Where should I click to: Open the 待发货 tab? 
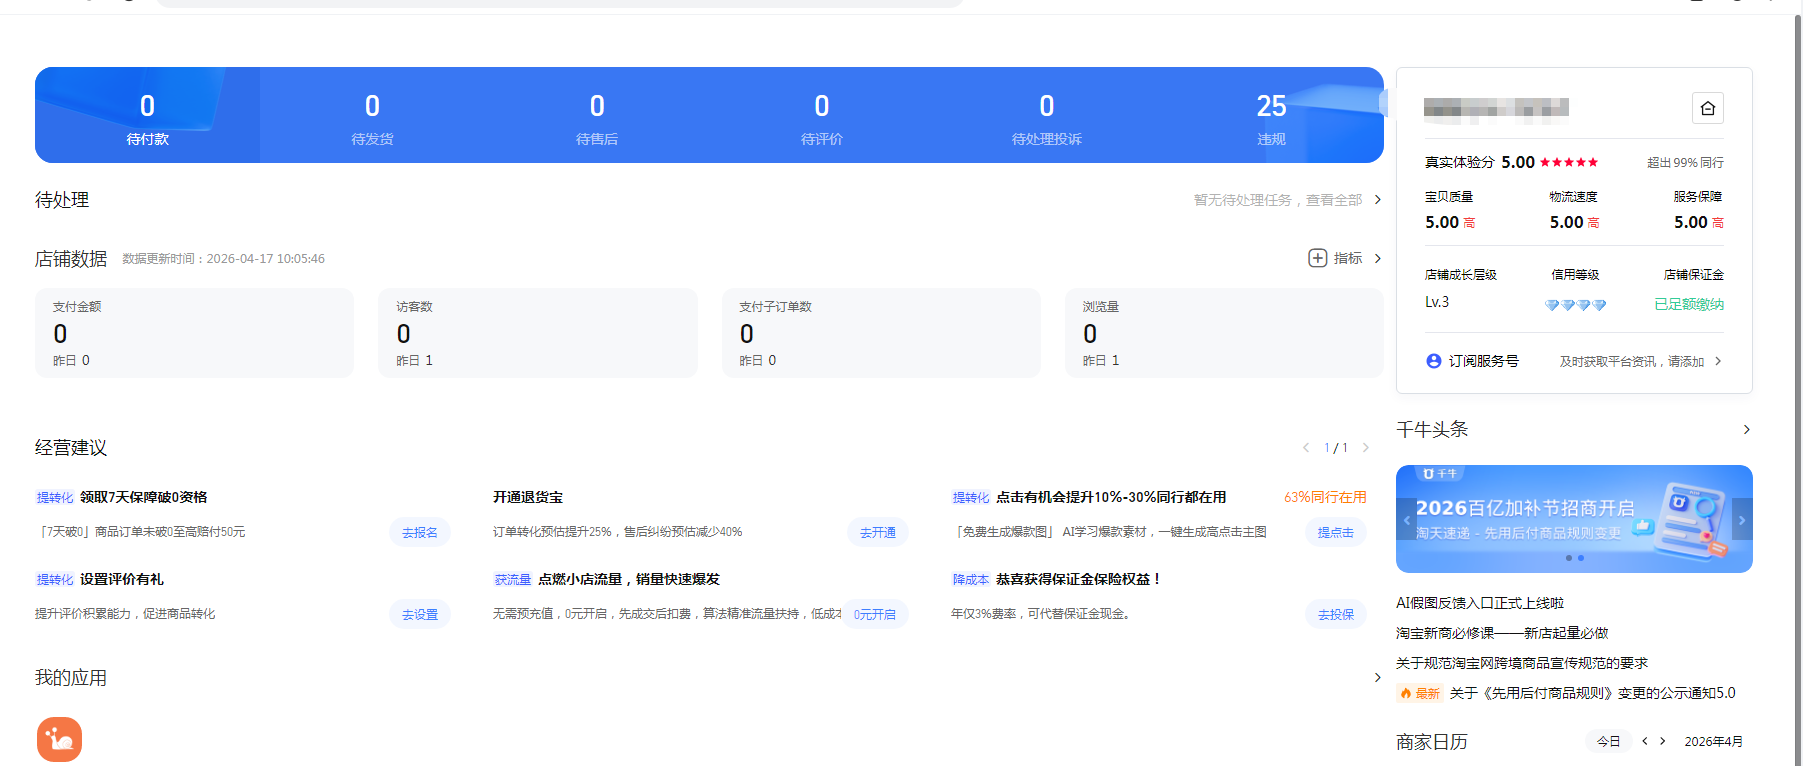(372, 115)
